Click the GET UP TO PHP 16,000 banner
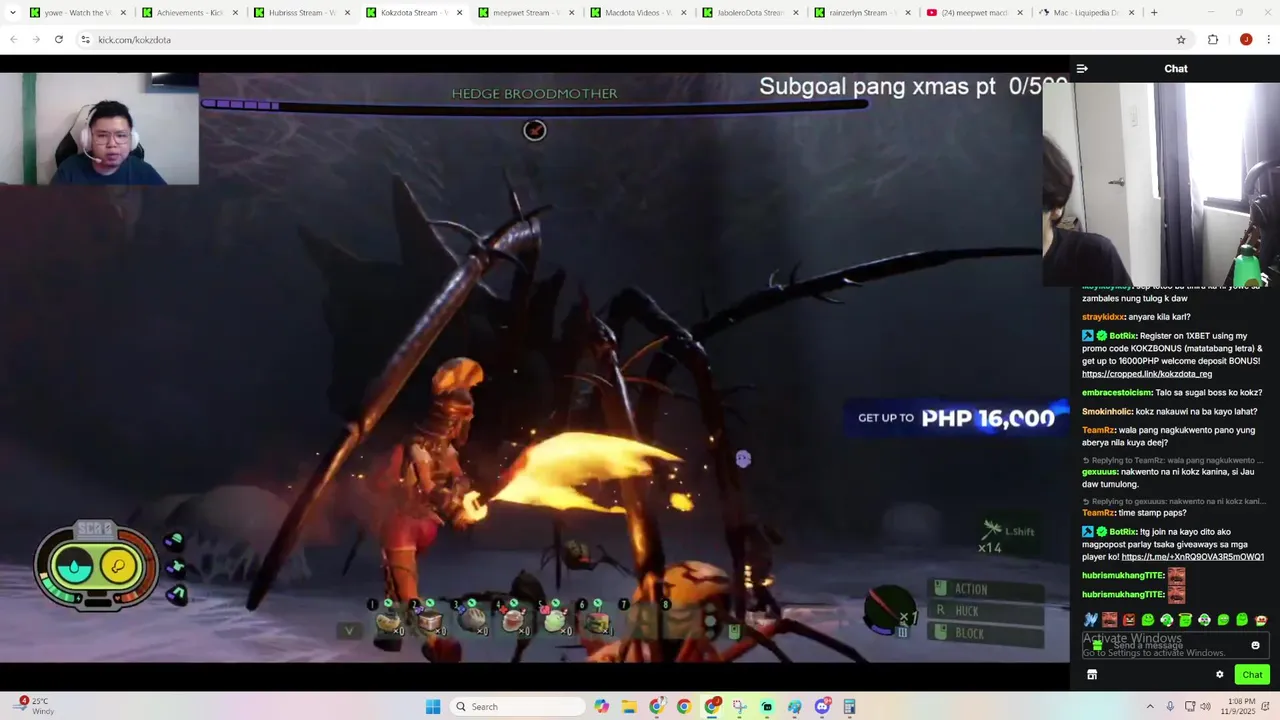Viewport: 1280px width, 720px height. [x=958, y=418]
